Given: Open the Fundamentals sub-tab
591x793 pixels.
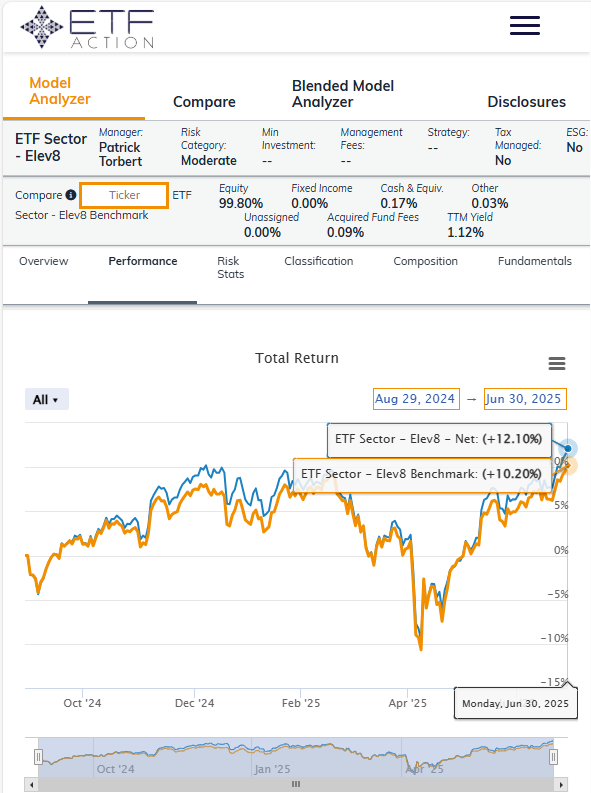Looking at the screenshot, I should (x=534, y=261).
